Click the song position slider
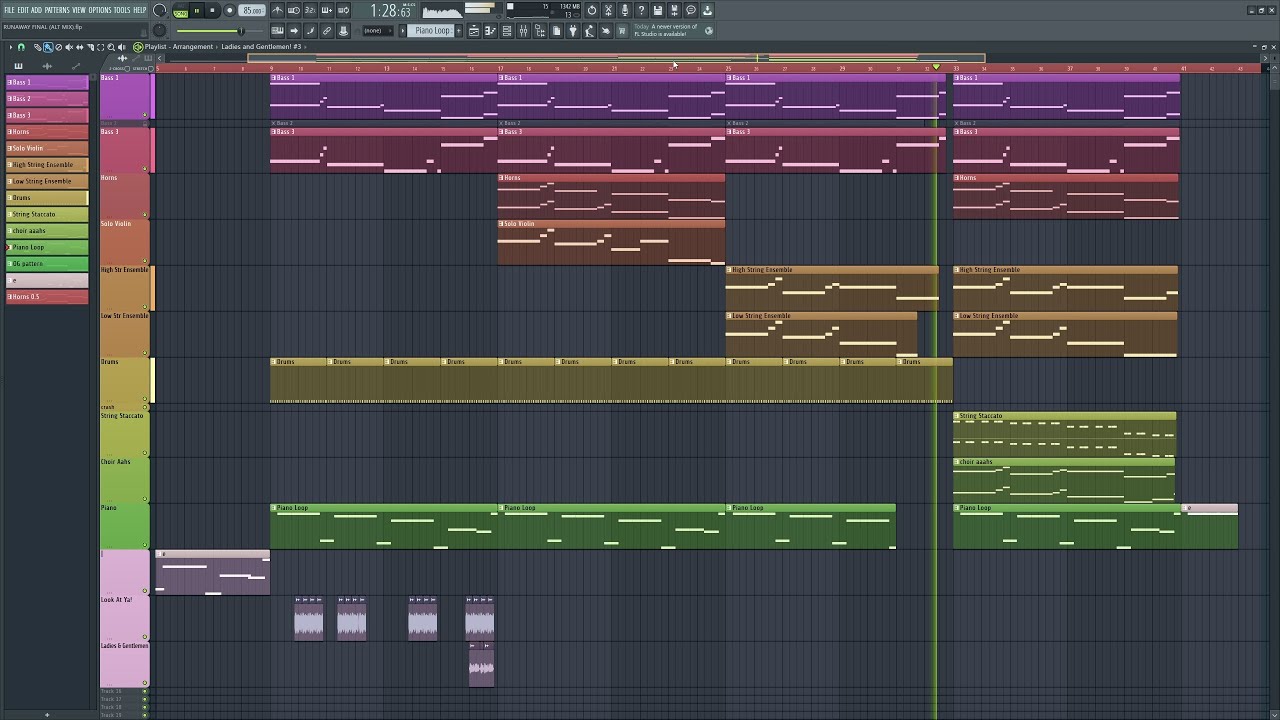Screen dimensions: 1280x720 (x=219, y=30)
